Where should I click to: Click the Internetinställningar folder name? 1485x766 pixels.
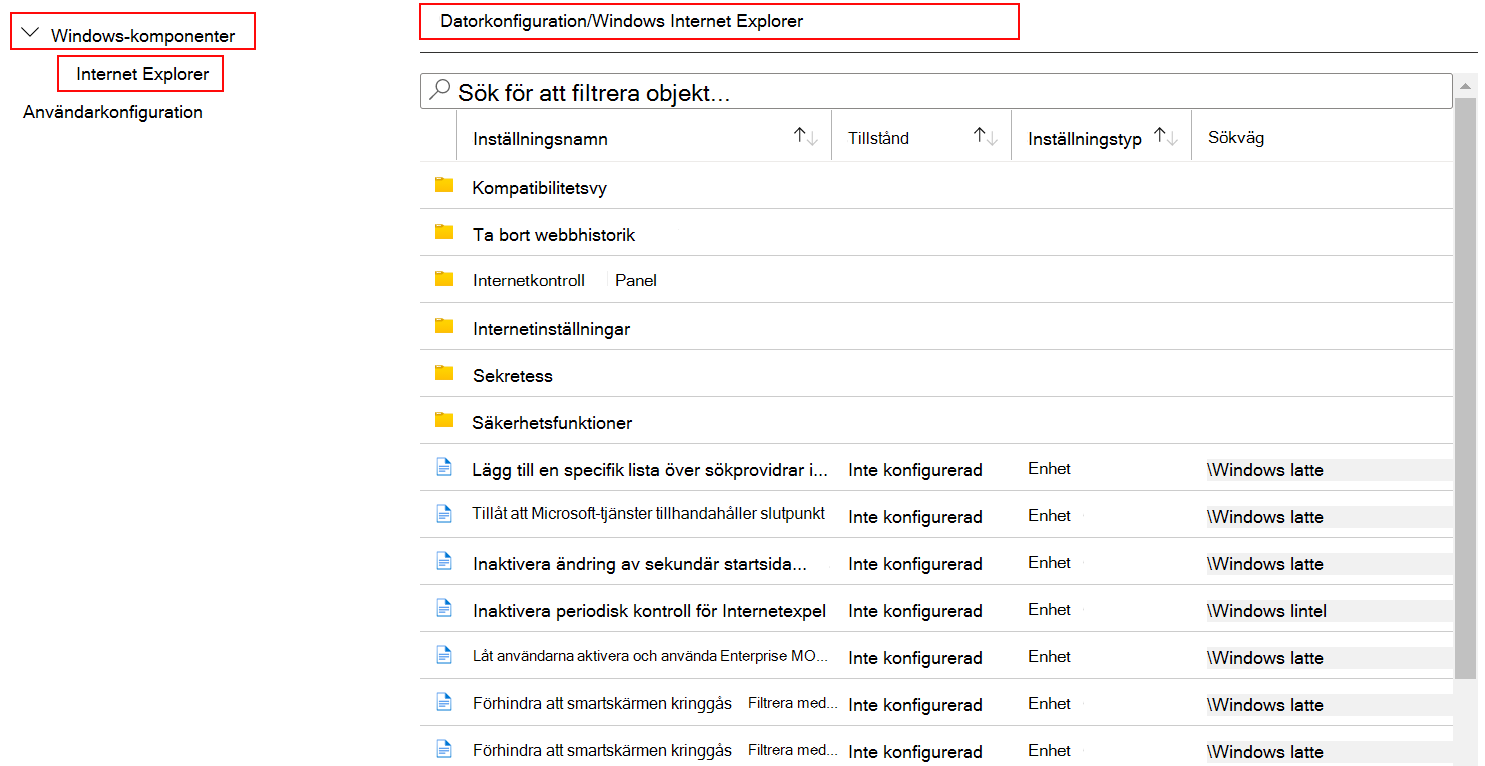(551, 329)
